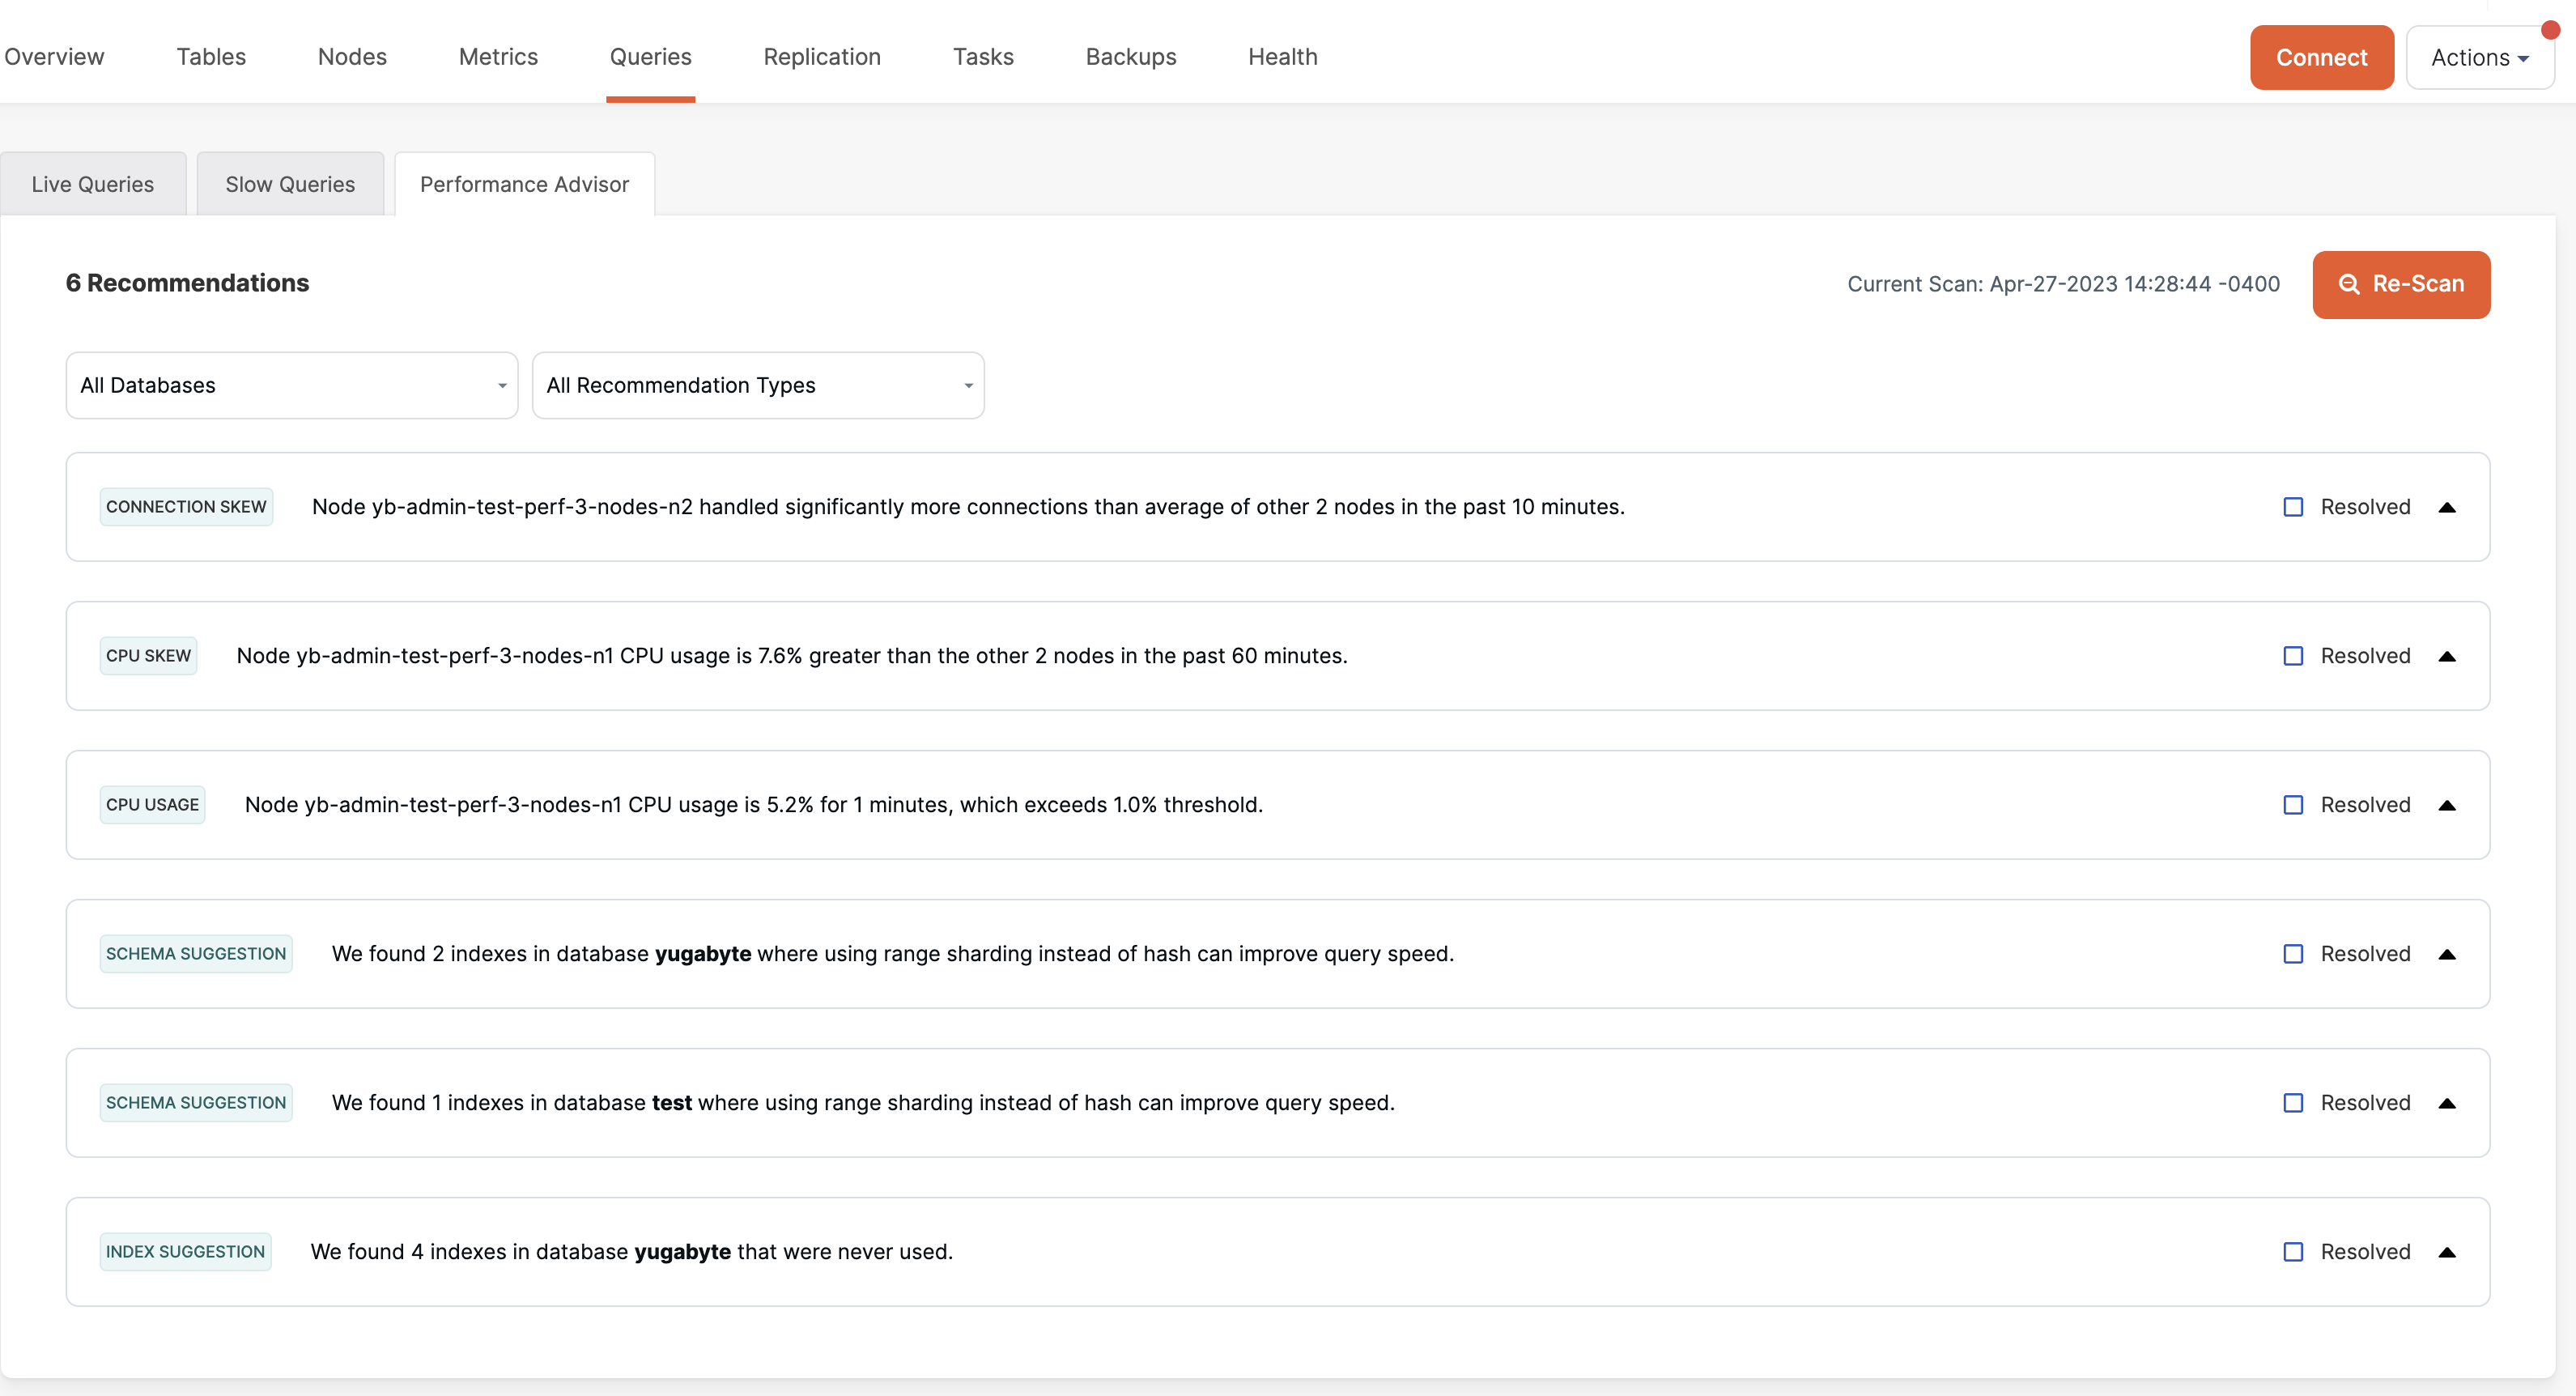This screenshot has width=2576, height=1396.
Task: Click the Connect button
Action: pyautogui.click(x=2321, y=57)
